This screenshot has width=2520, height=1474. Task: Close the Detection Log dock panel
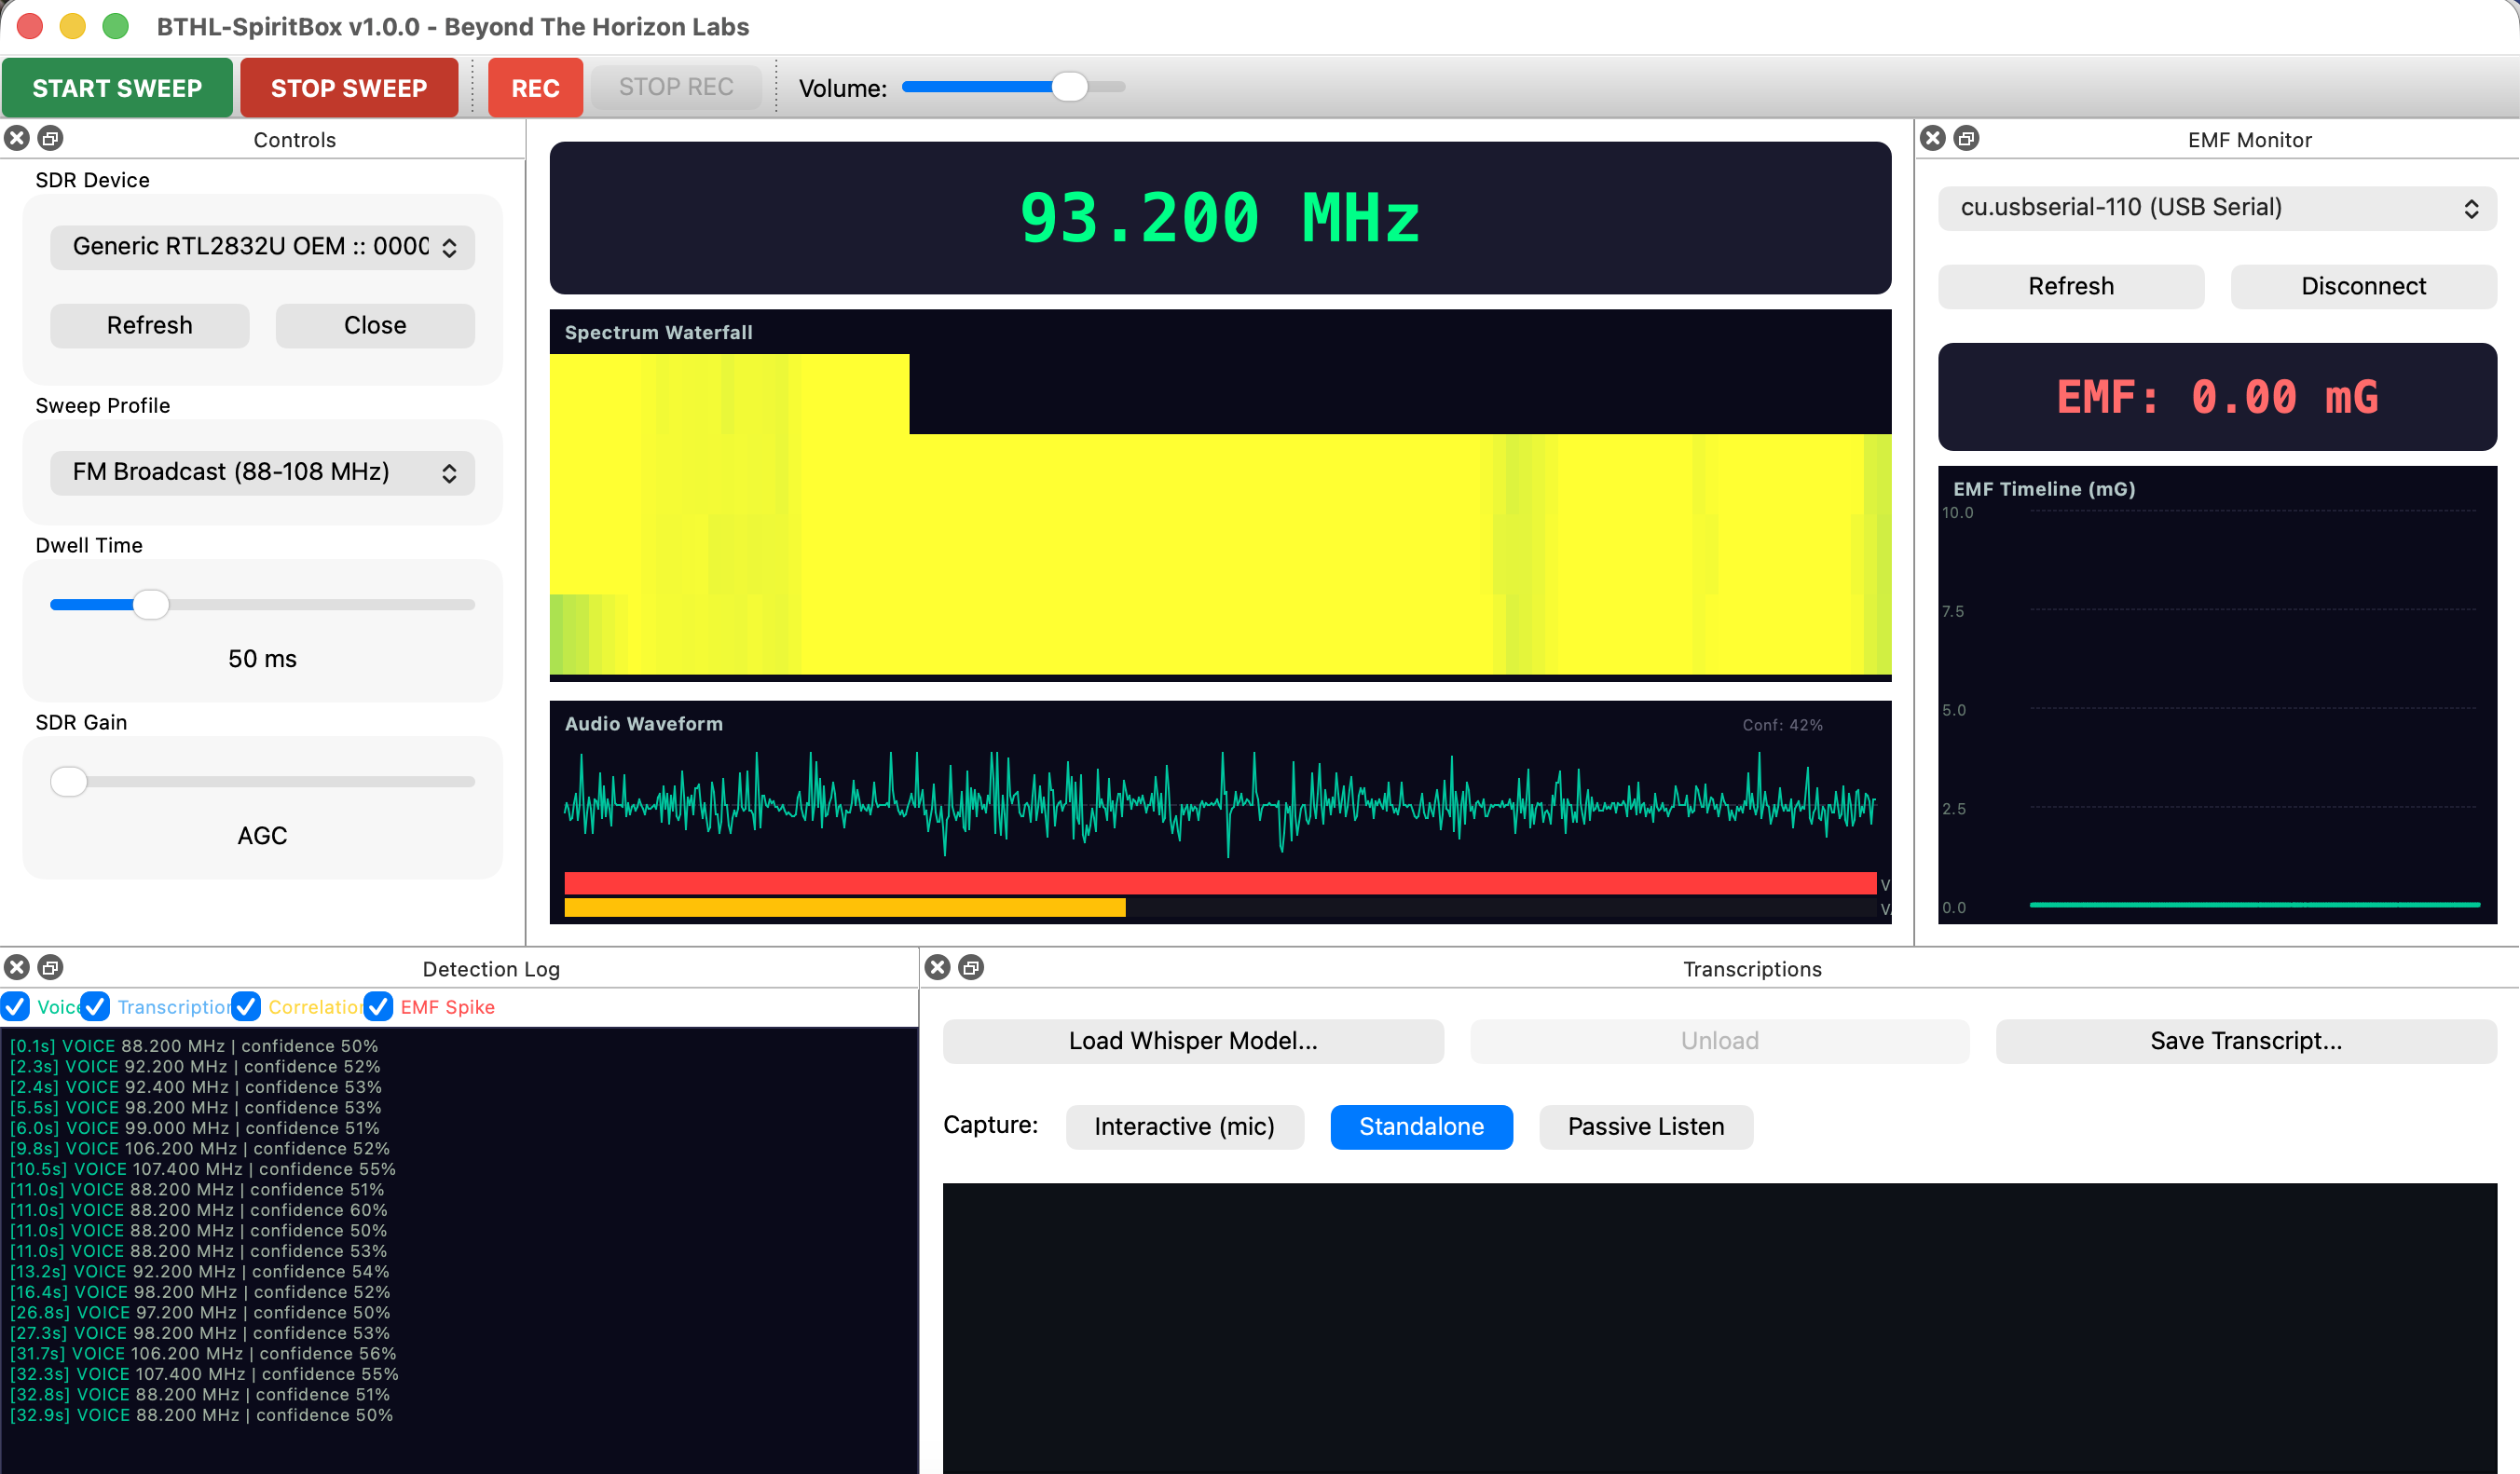tap(17, 967)
